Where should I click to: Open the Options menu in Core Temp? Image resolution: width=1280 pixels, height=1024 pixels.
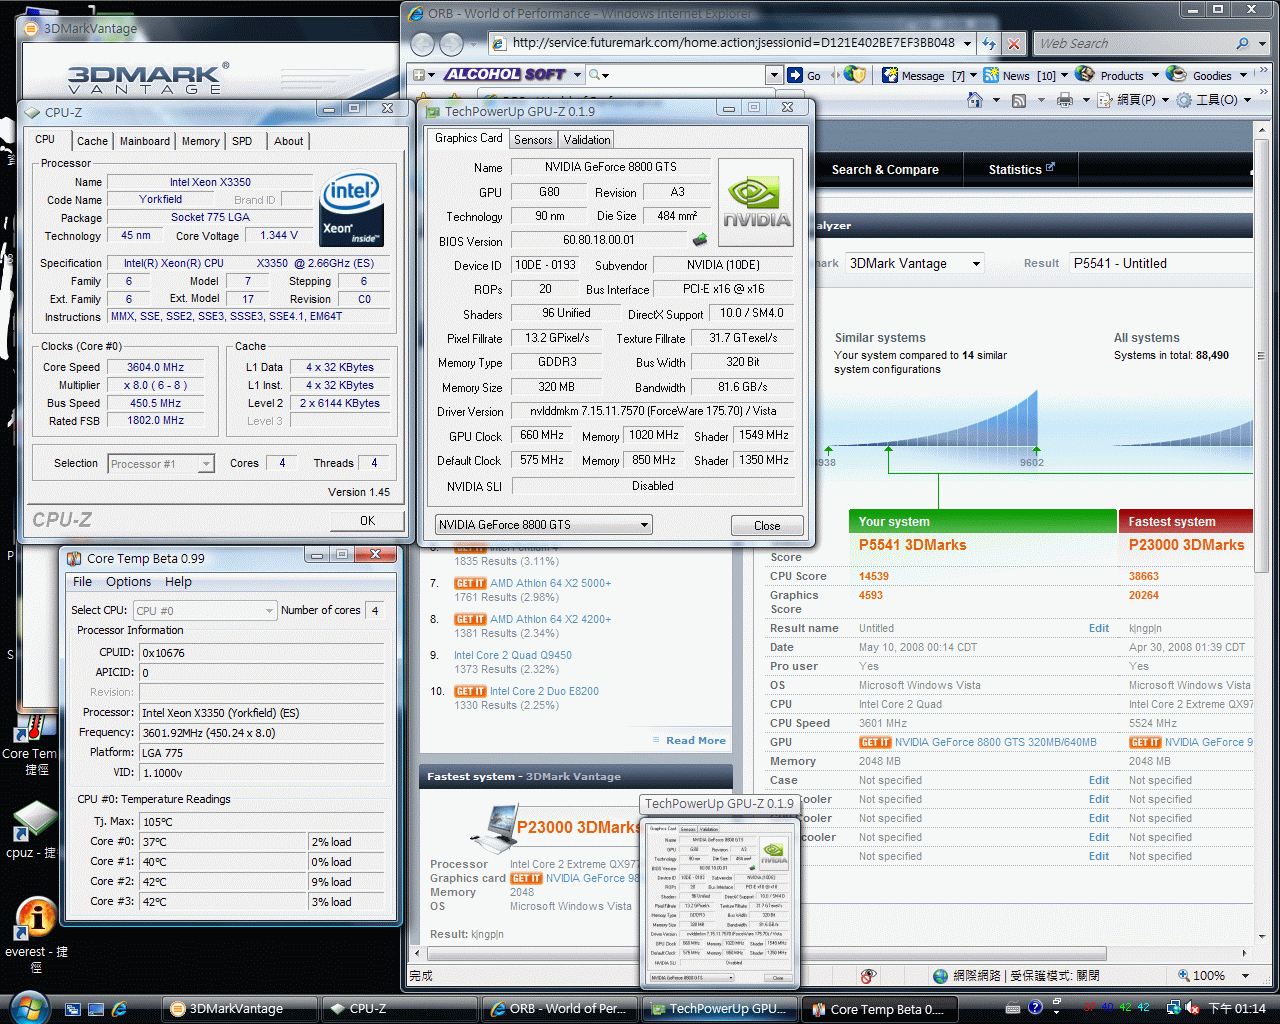pos(129,582)
